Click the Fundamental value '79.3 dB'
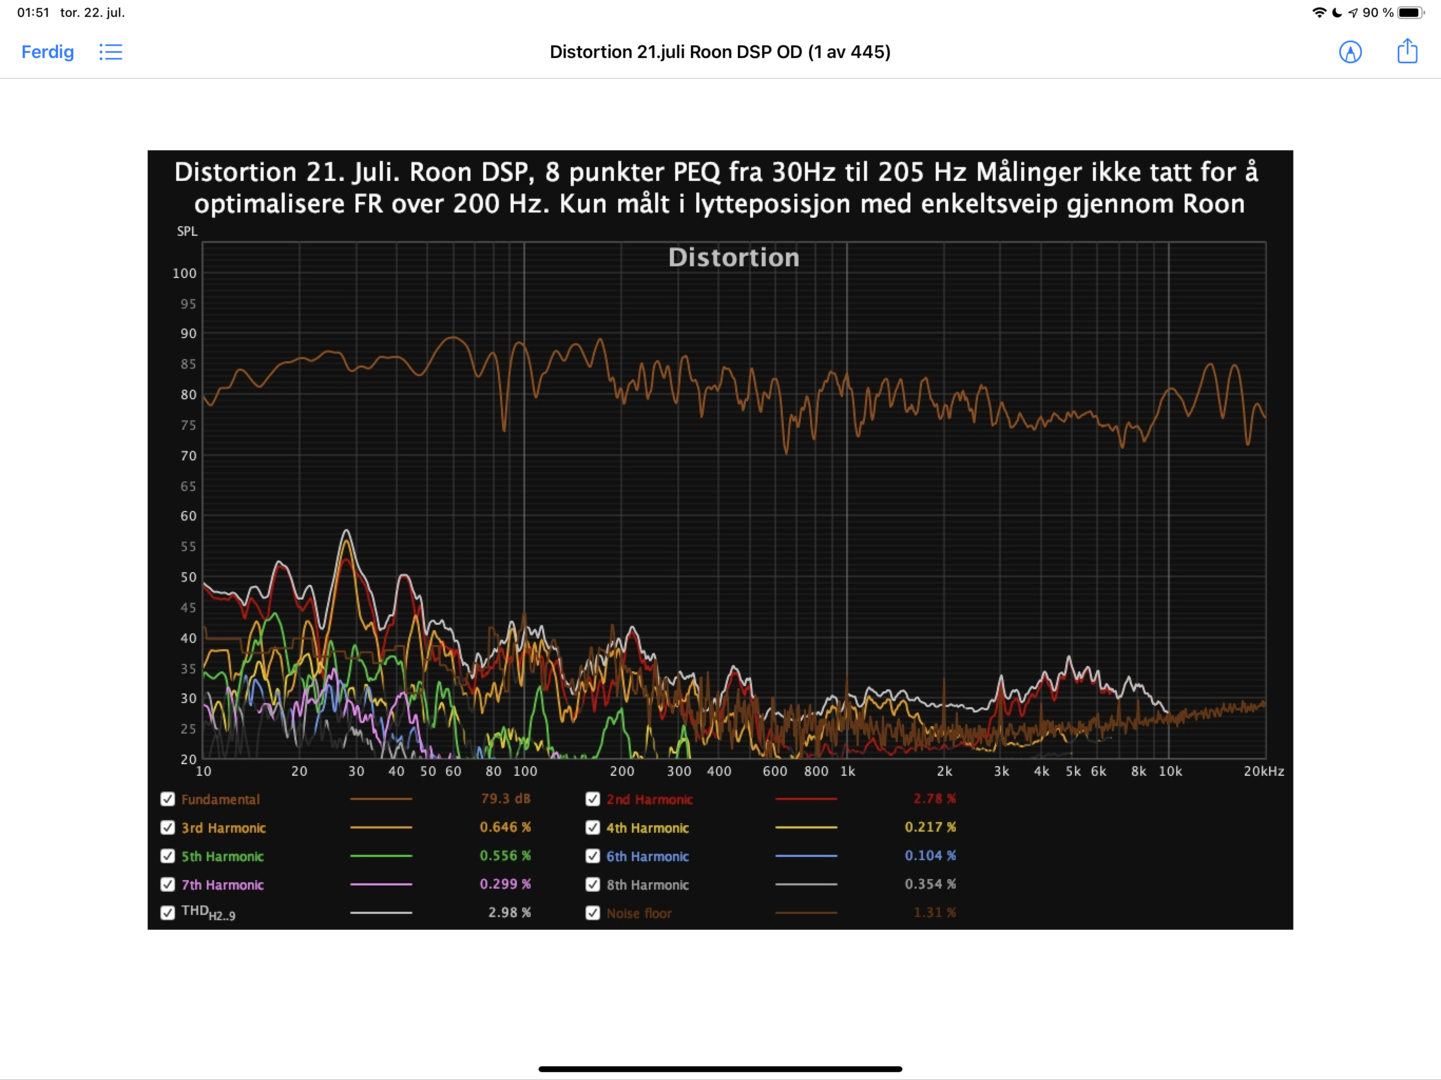Image resolution: width=1441 pixels, height=1080 pixels. tap(506, 799)
